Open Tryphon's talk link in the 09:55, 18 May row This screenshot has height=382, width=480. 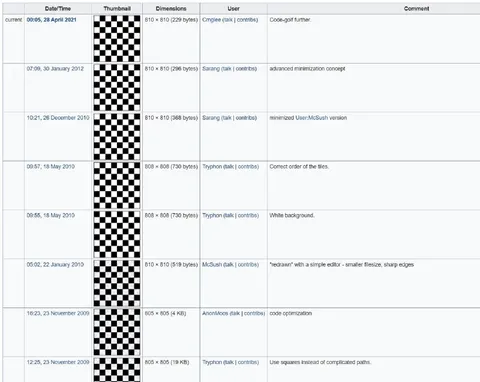(x=230, y=216)
